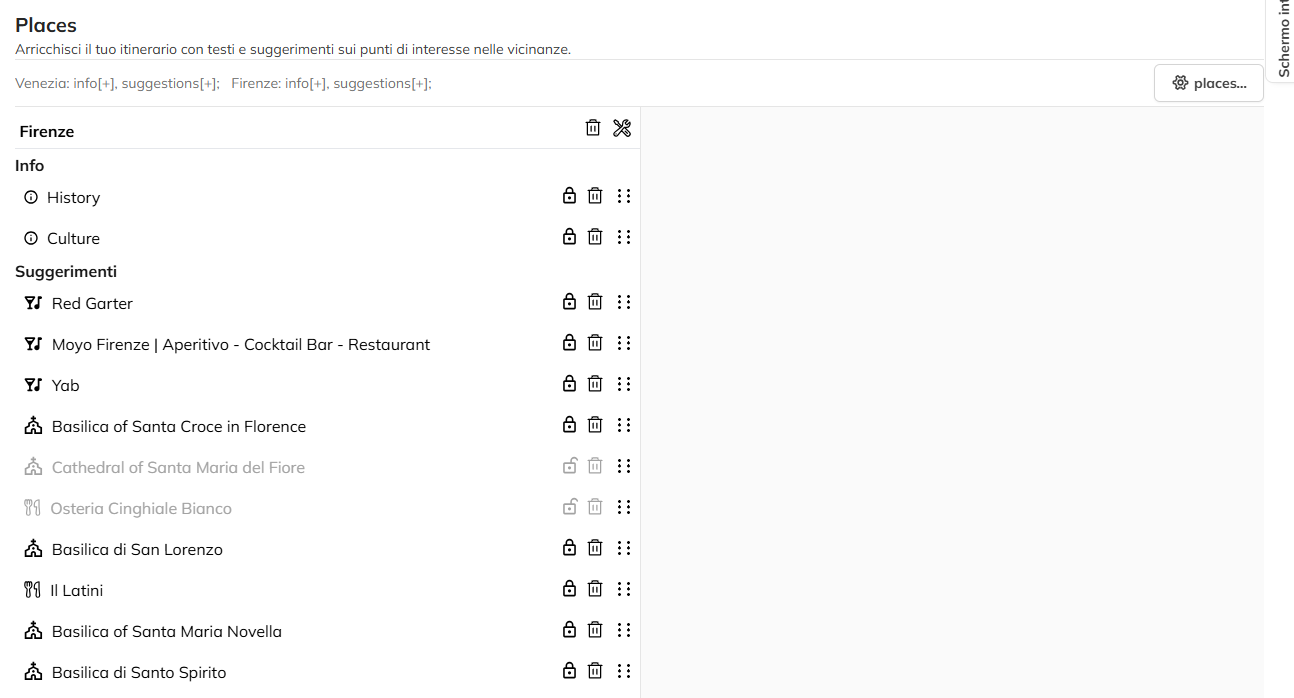Open the places... settings button

pyautogui.click(x=1208, y=83)
